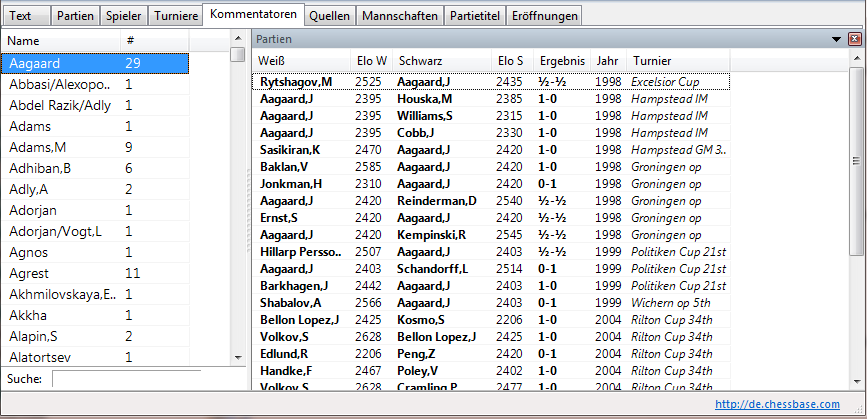Screen dimensions: 867x419
Task: Click the games list scroll-up arrow
Action: [856, 58]
